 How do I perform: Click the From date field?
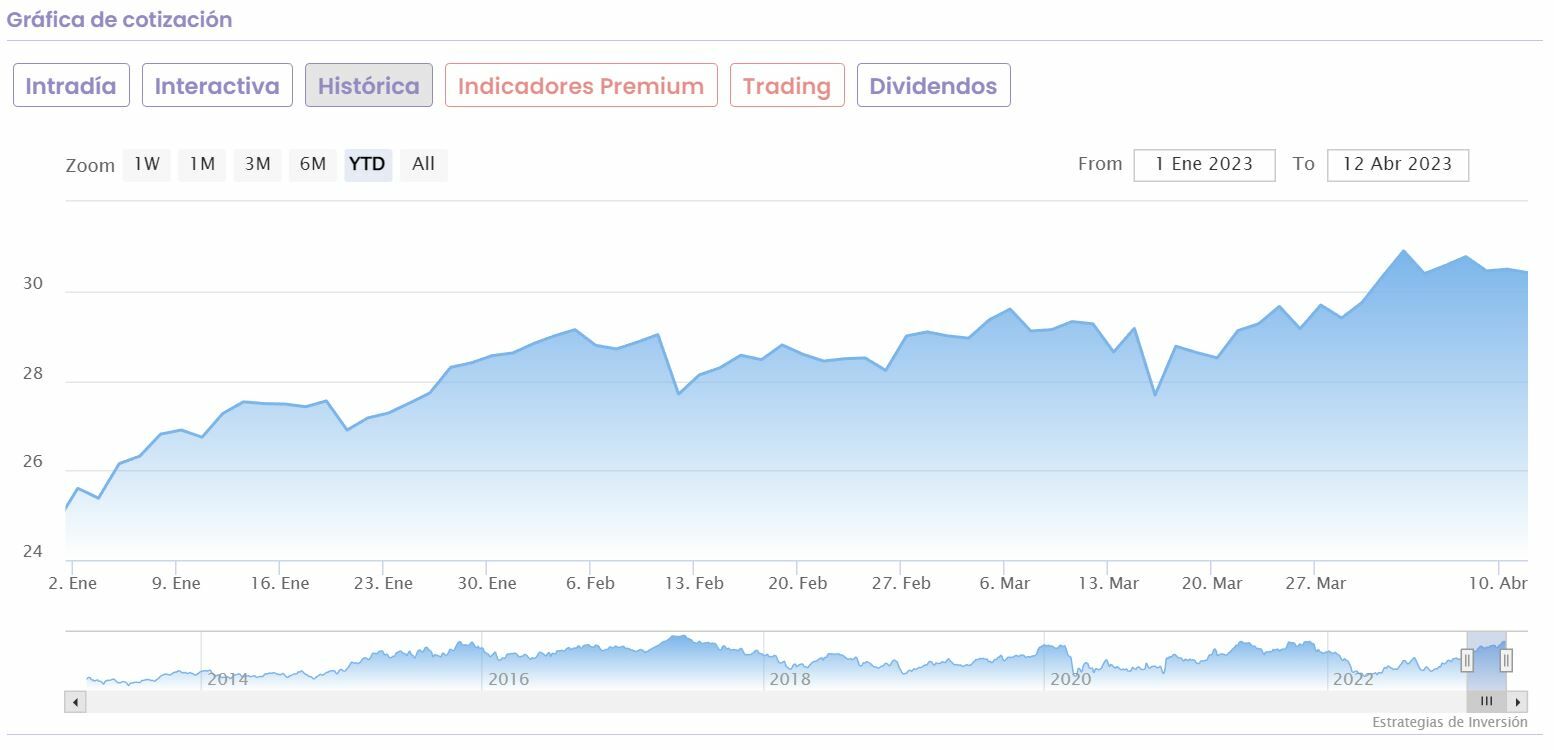(x=1204, y=165)
